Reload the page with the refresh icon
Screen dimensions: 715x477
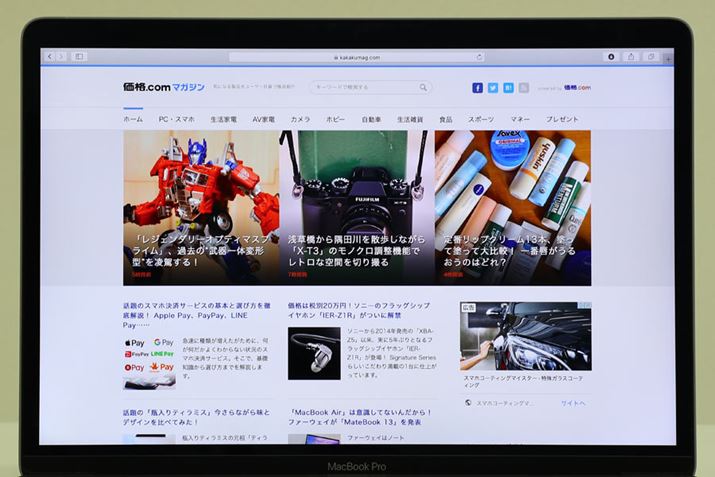(479, 57)
